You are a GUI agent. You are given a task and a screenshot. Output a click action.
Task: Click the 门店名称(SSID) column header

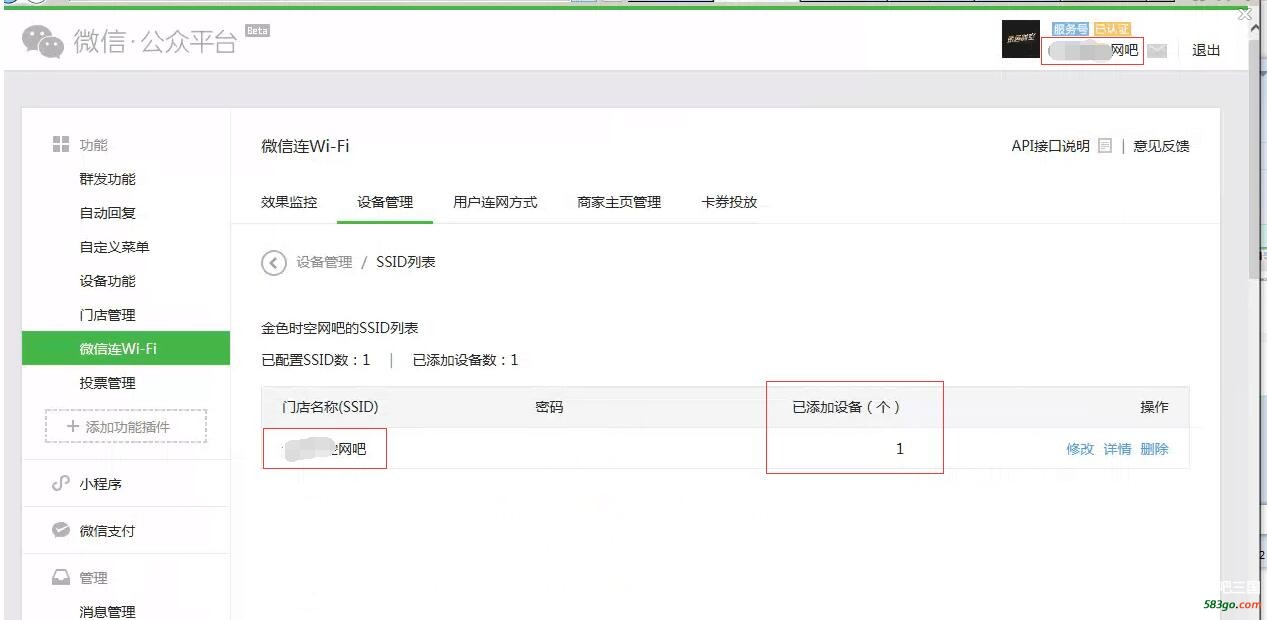[x=330, y=407]
